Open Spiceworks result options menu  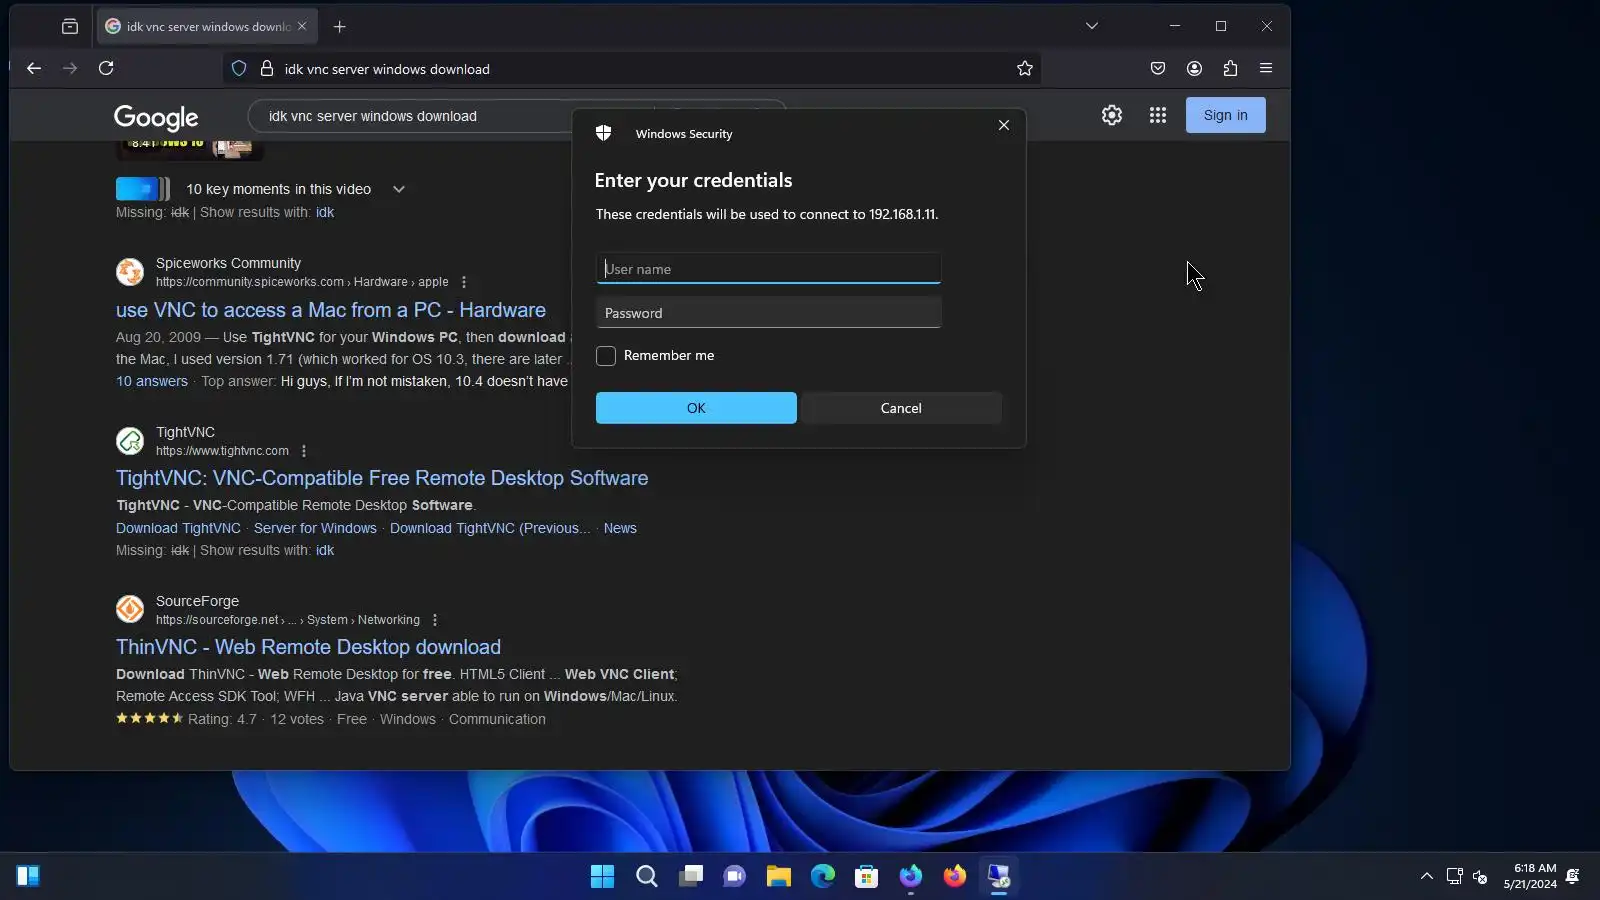pyautogui.click(x=464, y=282)
